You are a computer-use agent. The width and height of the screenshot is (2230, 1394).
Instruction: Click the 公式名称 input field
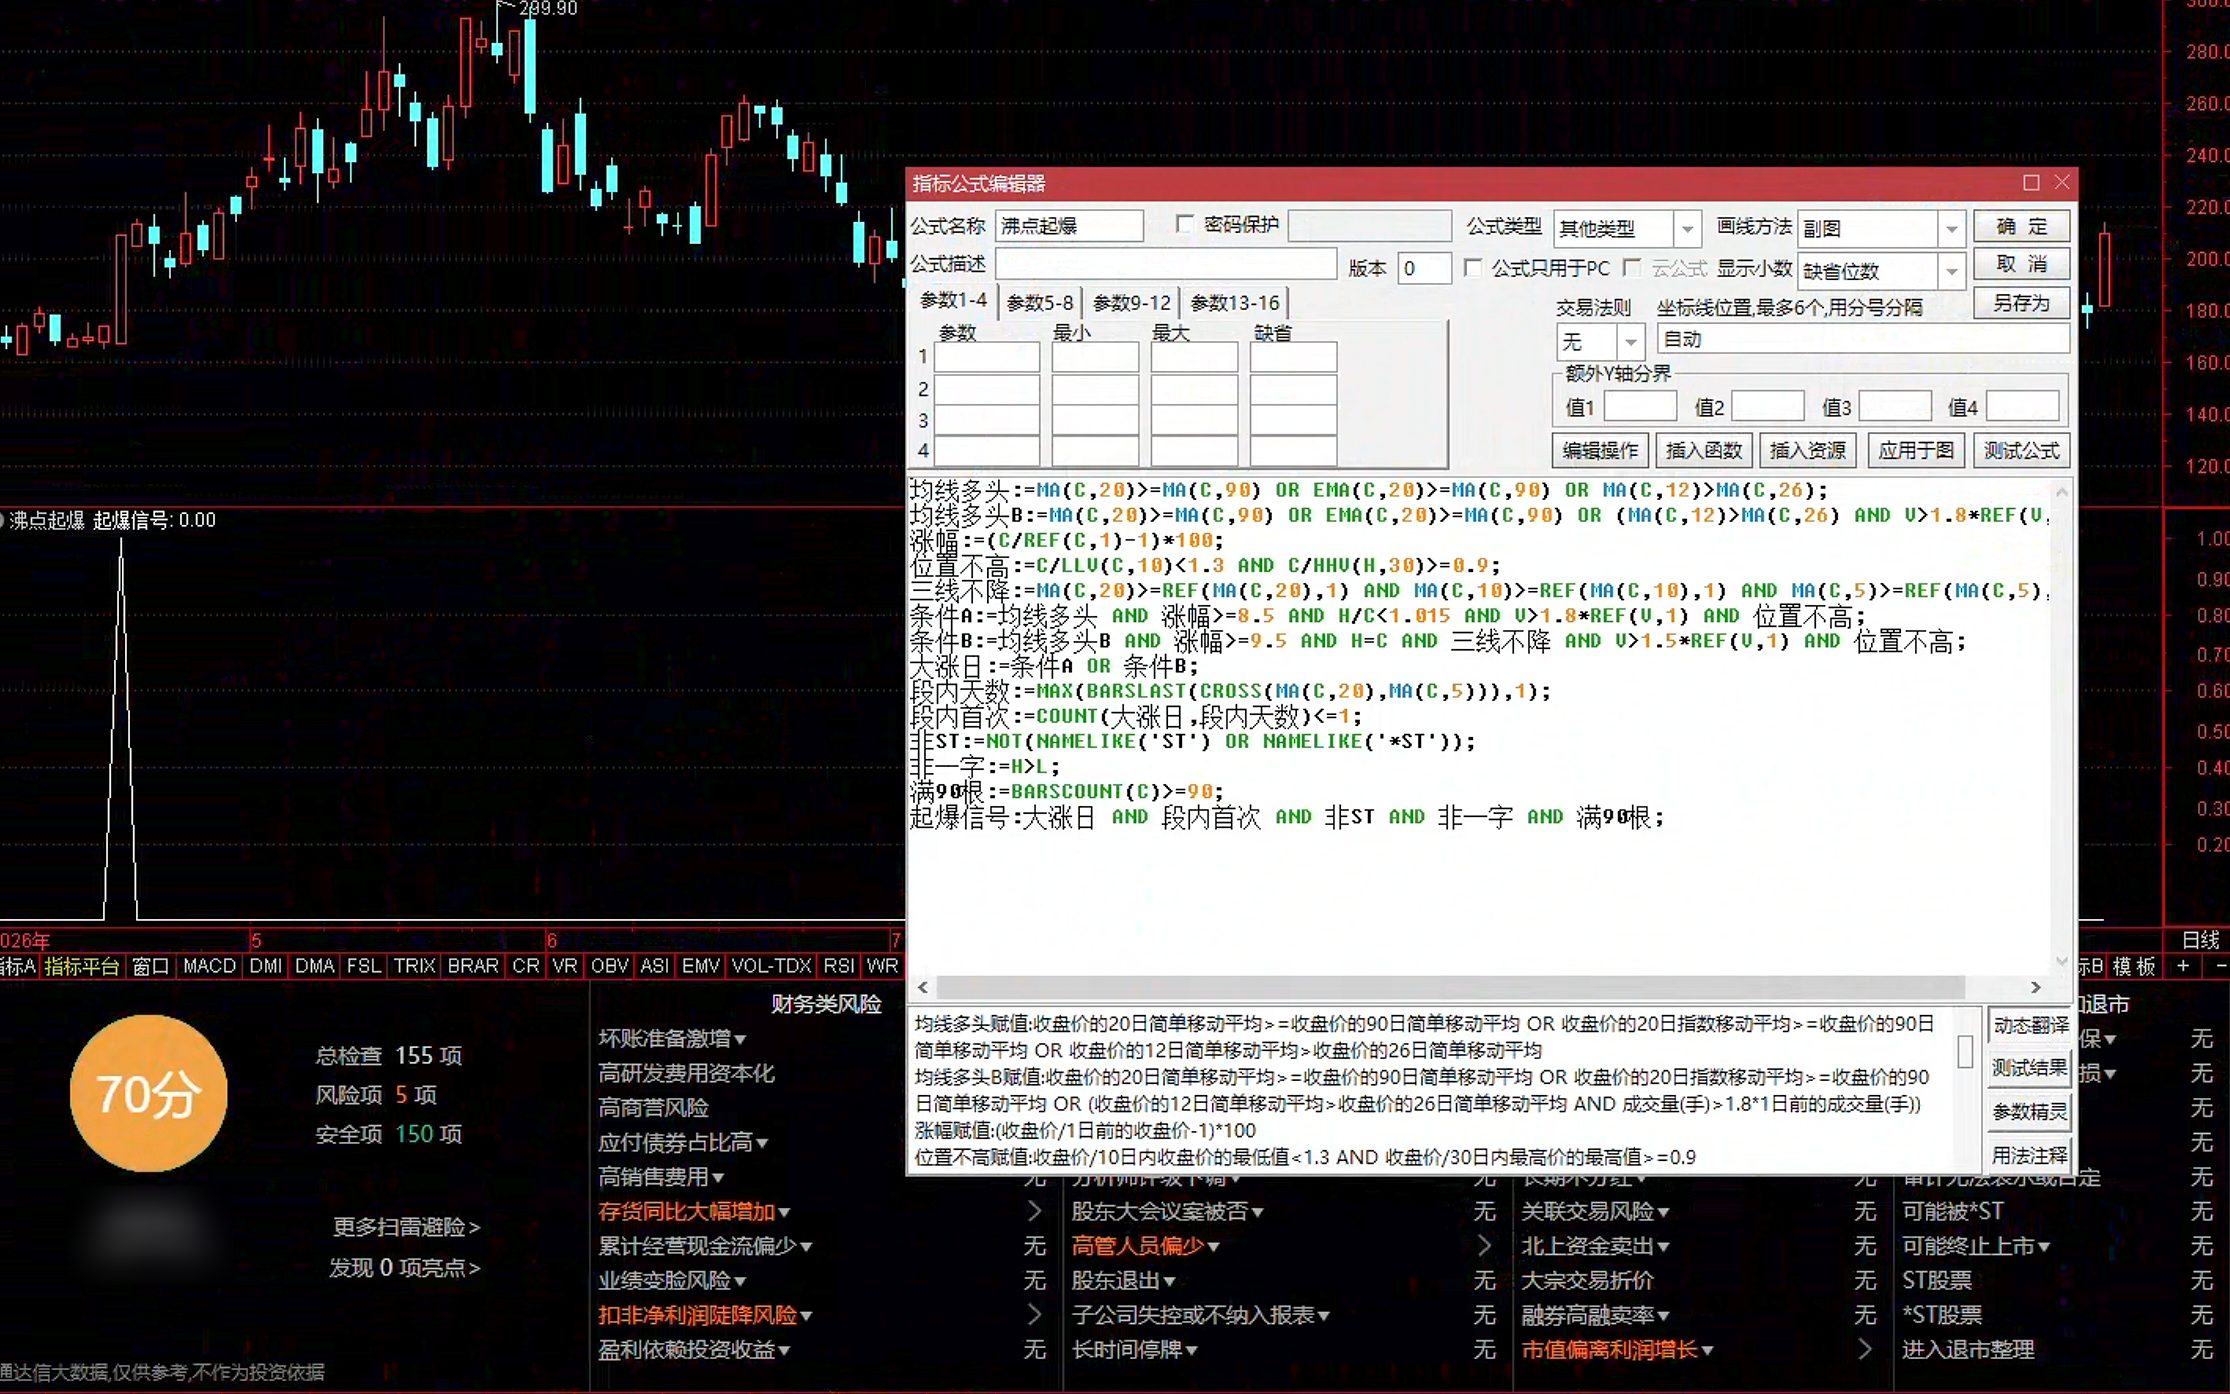1069,226
